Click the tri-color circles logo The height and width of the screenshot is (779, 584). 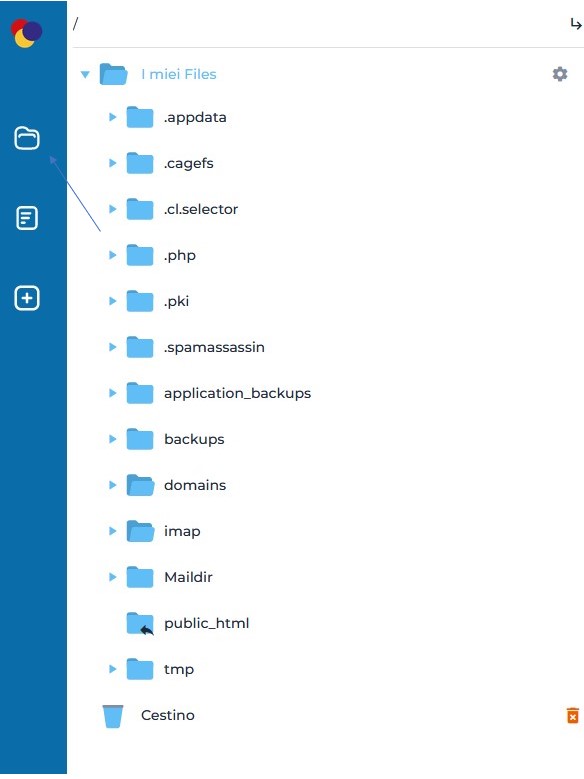pos(26,33)
